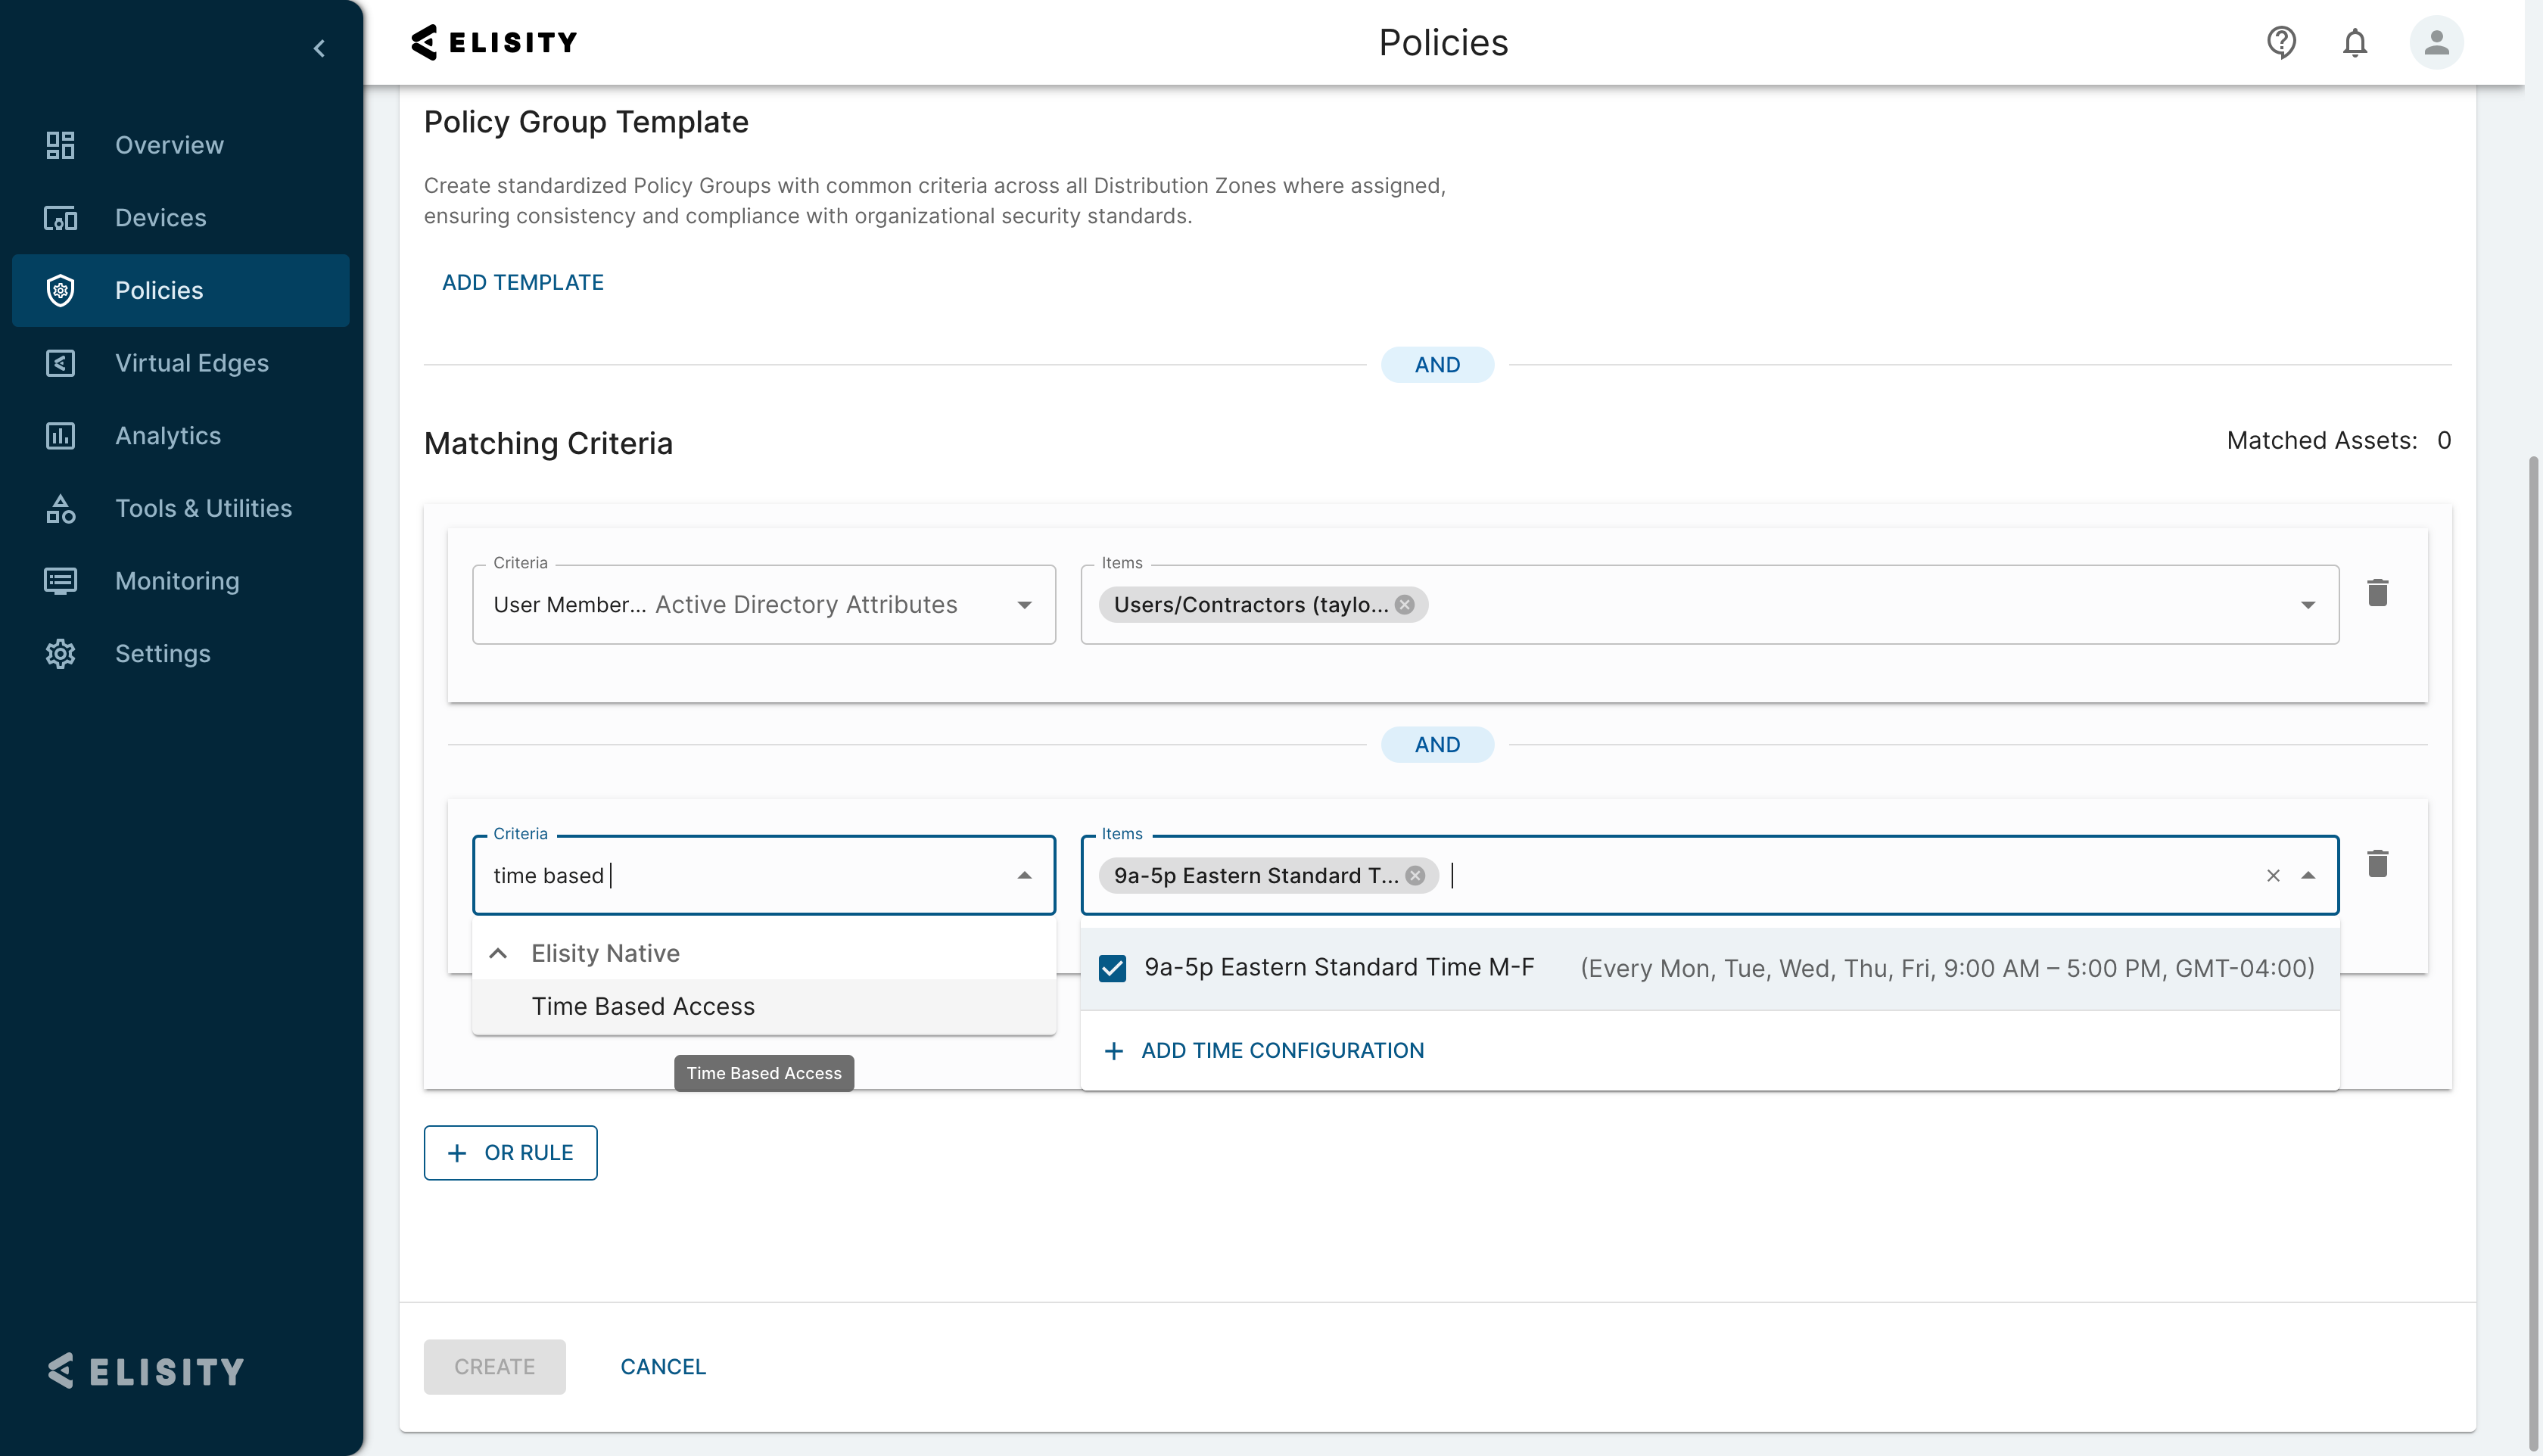Open the notifications bell

(2355, 43)
